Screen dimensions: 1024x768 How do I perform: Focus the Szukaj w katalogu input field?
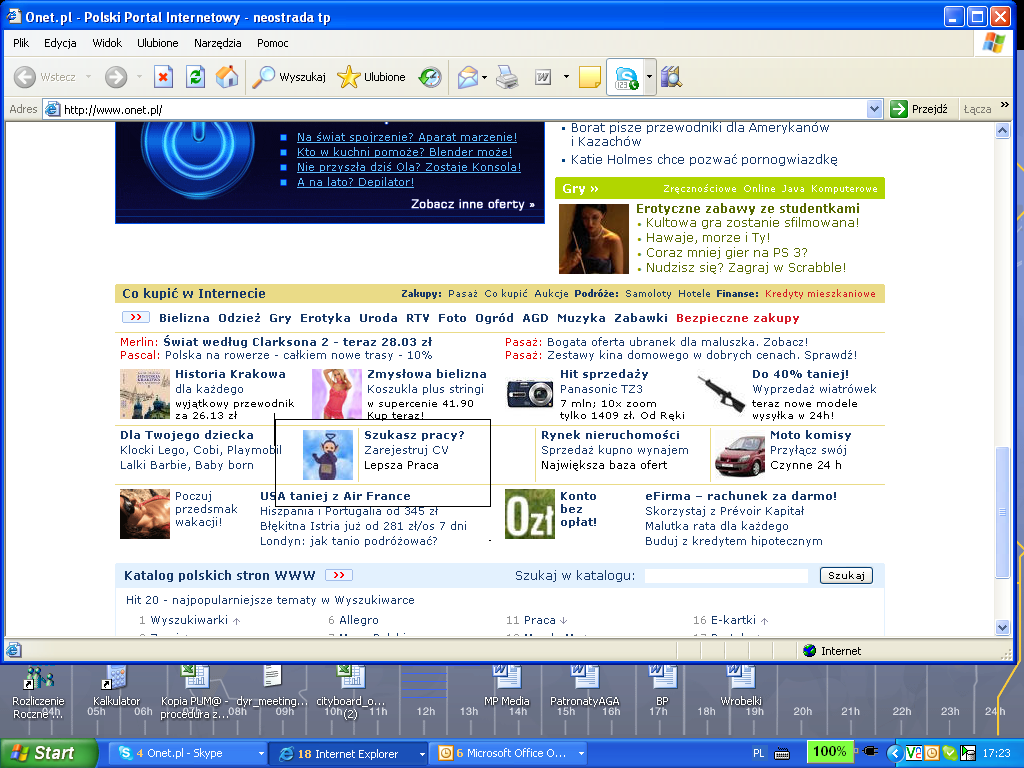[x=726, y=575]
